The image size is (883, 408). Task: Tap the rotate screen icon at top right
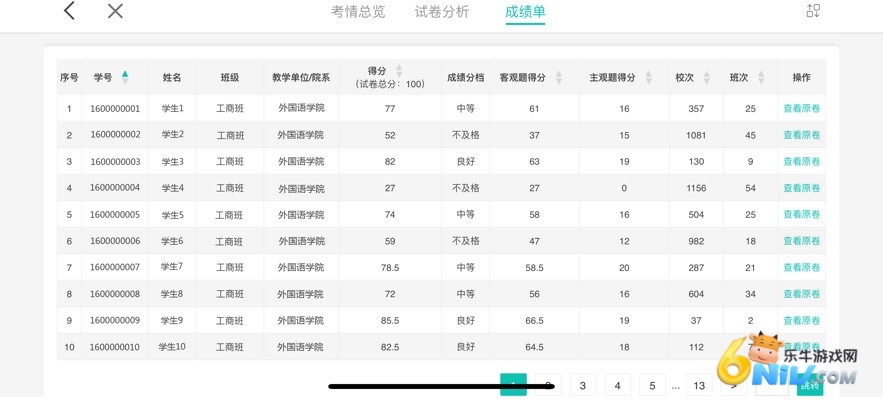coord(813,11)
